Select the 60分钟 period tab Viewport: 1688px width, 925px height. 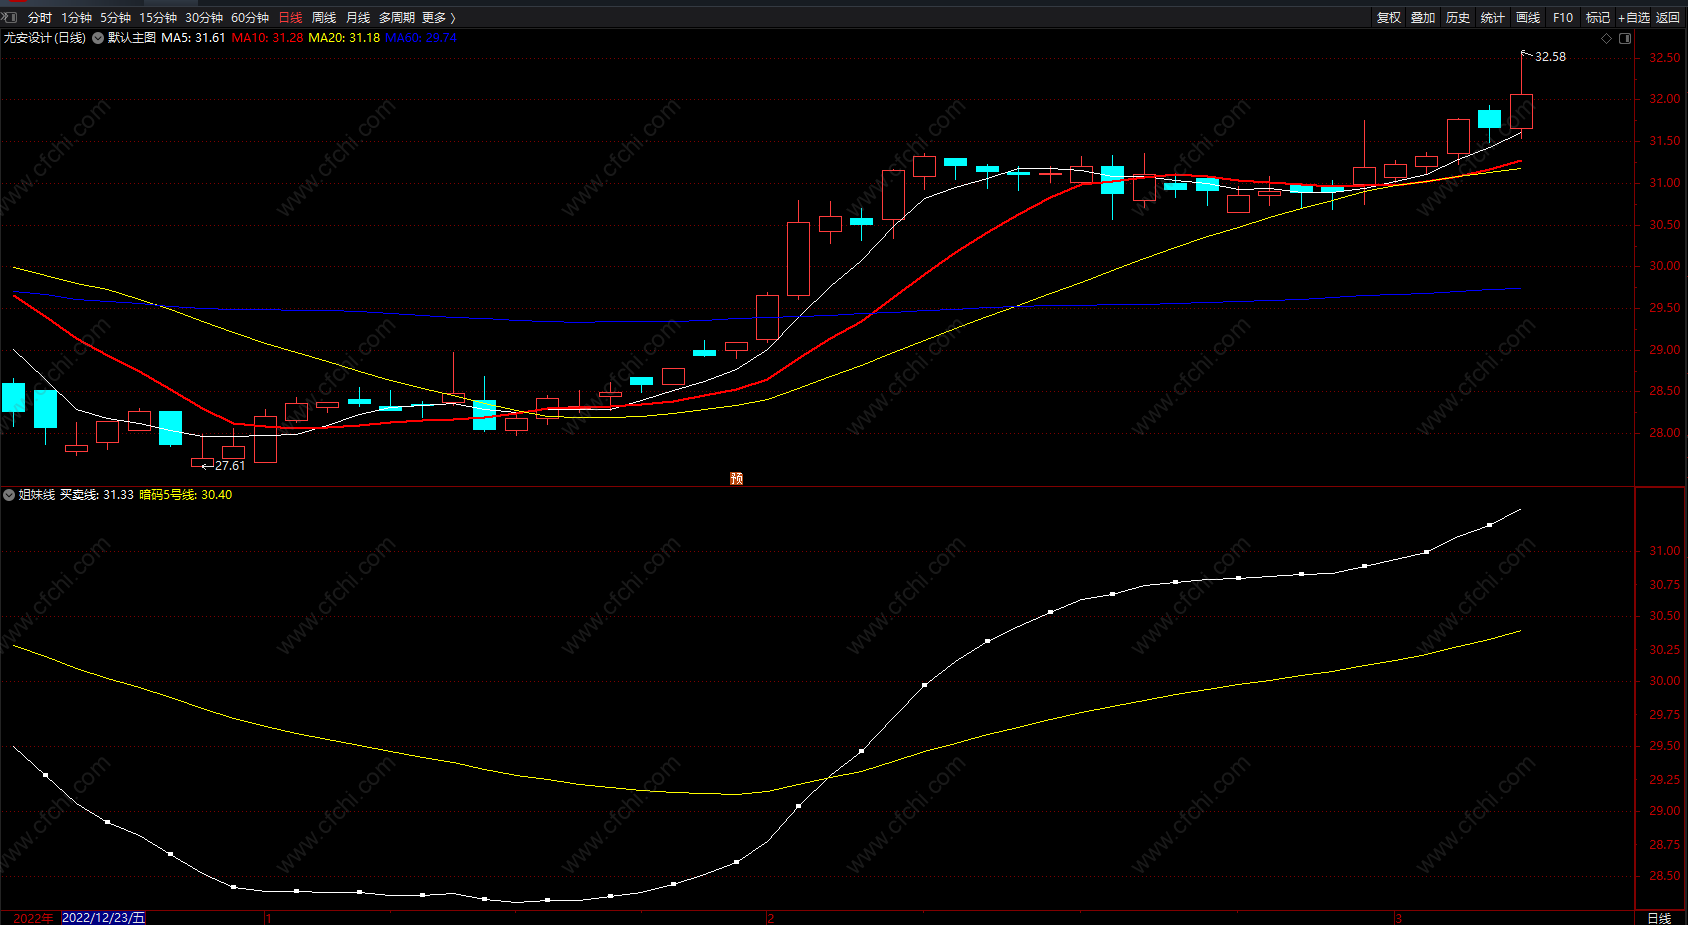pos(250,18)
